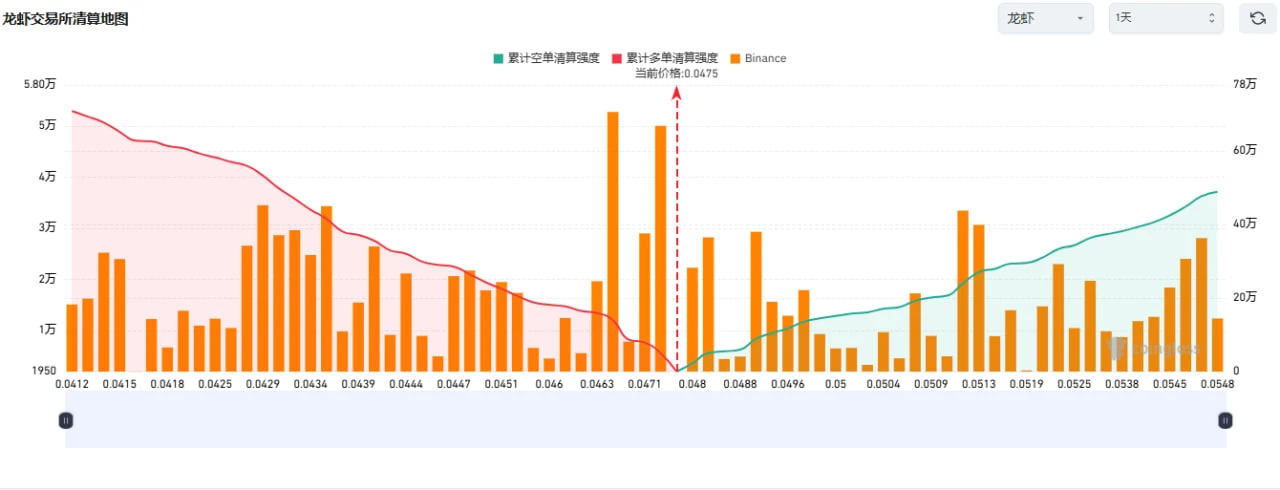The width and height of the screenshot is (1280, 490).
Task: Click x-axis label 0.0444
Action: (x=406, y=384)
